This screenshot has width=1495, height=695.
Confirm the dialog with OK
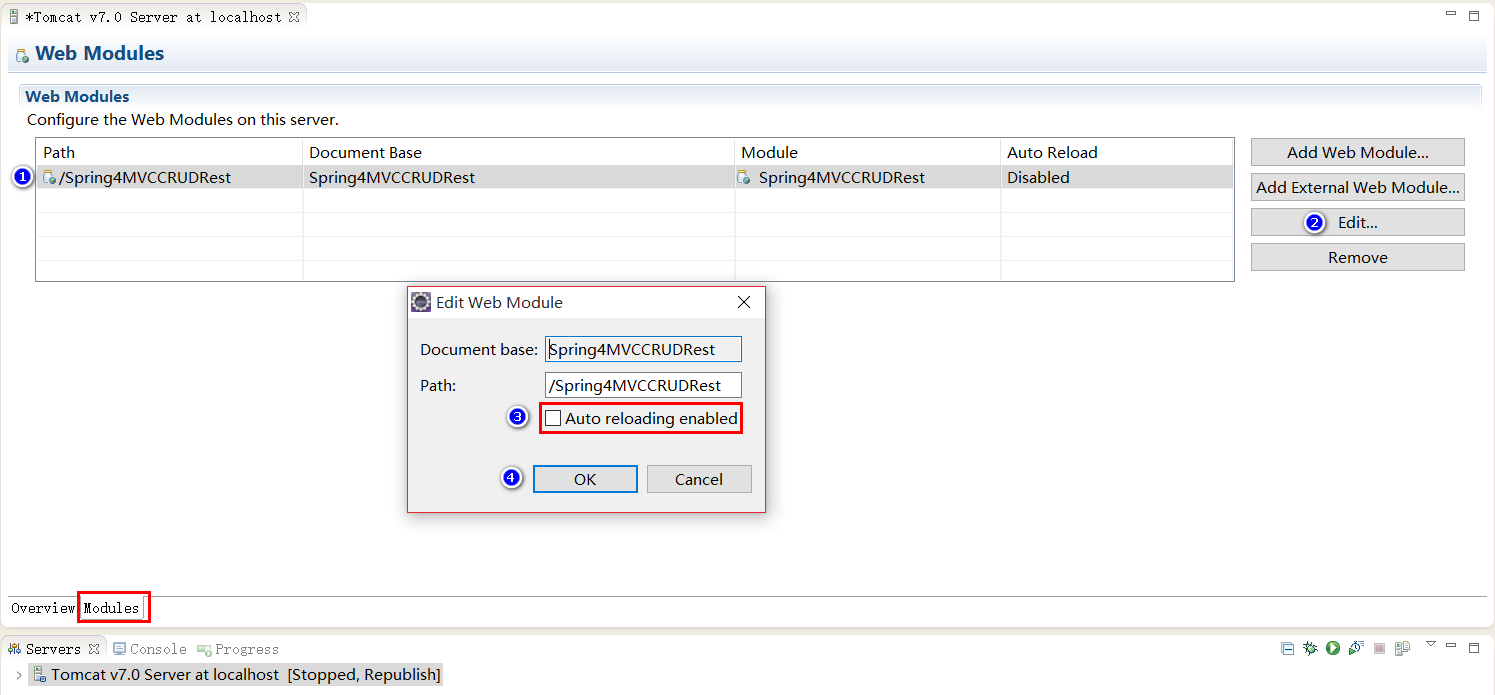tap(585, 479)
